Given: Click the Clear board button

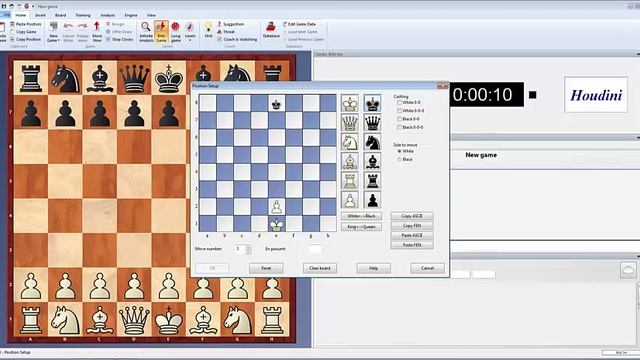Looking at the screenshot, I should (x=320, y=268).
